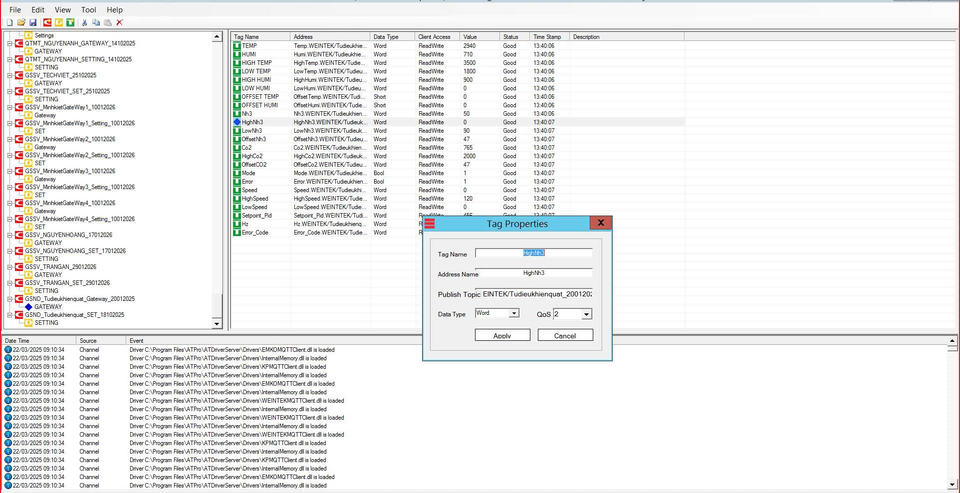Open the QoS dropdown
This screenshot has width=960, height=493.
click(x=586, y=314)
